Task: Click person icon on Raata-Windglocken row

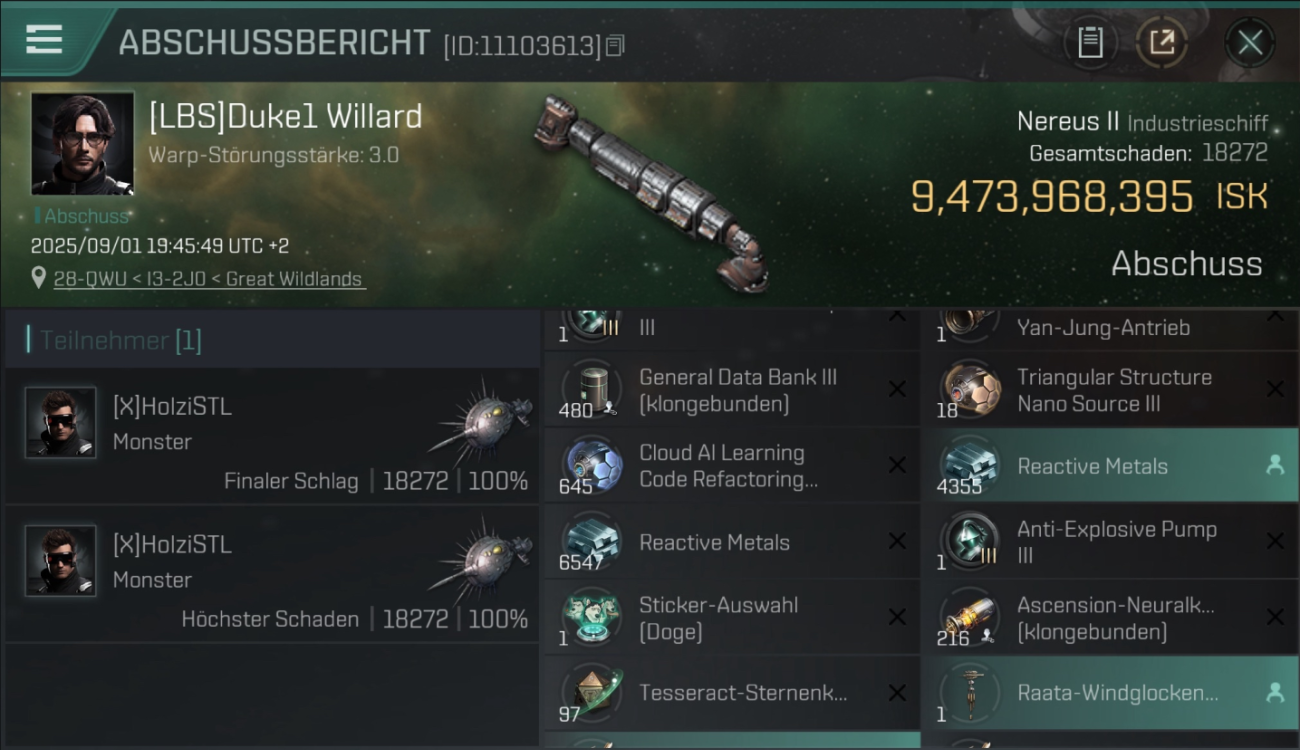Action: [1274, 692]
